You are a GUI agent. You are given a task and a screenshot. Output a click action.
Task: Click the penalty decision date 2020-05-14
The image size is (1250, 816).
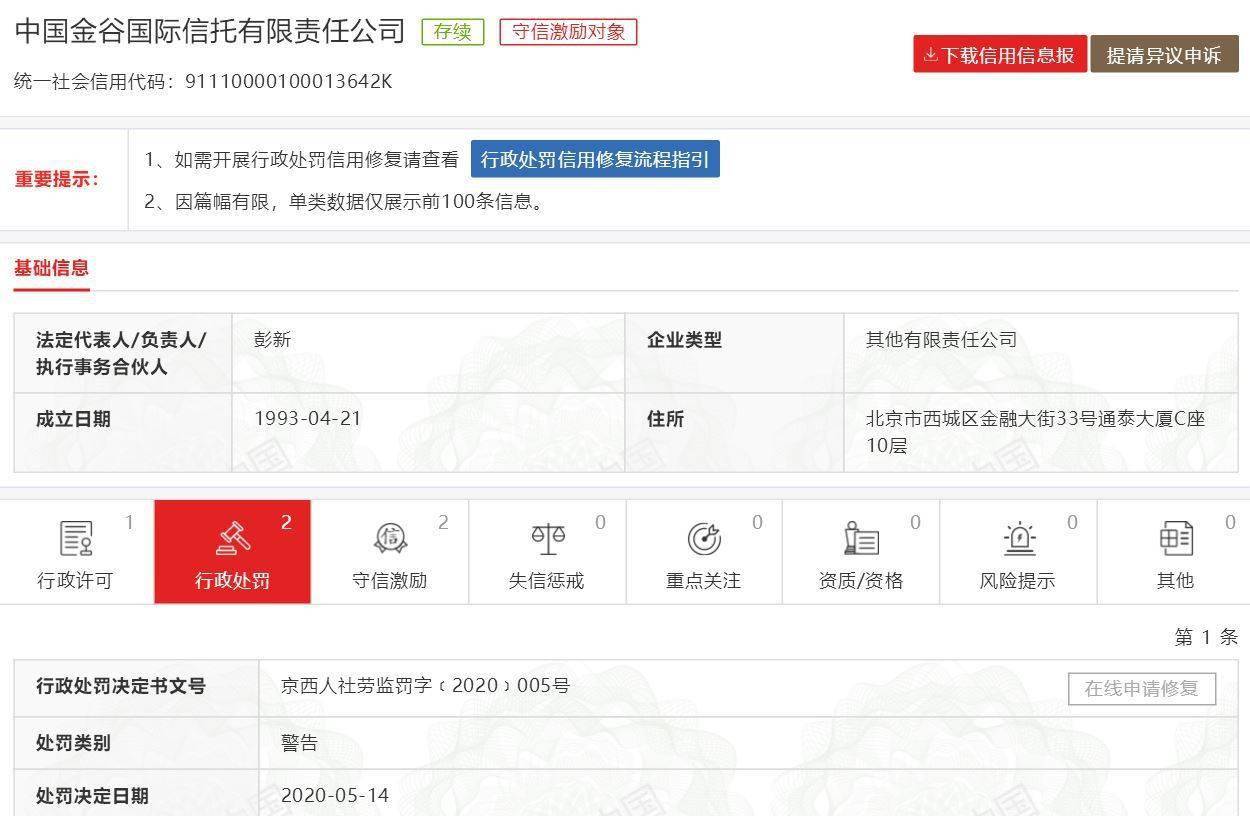[x=335, y=796]
